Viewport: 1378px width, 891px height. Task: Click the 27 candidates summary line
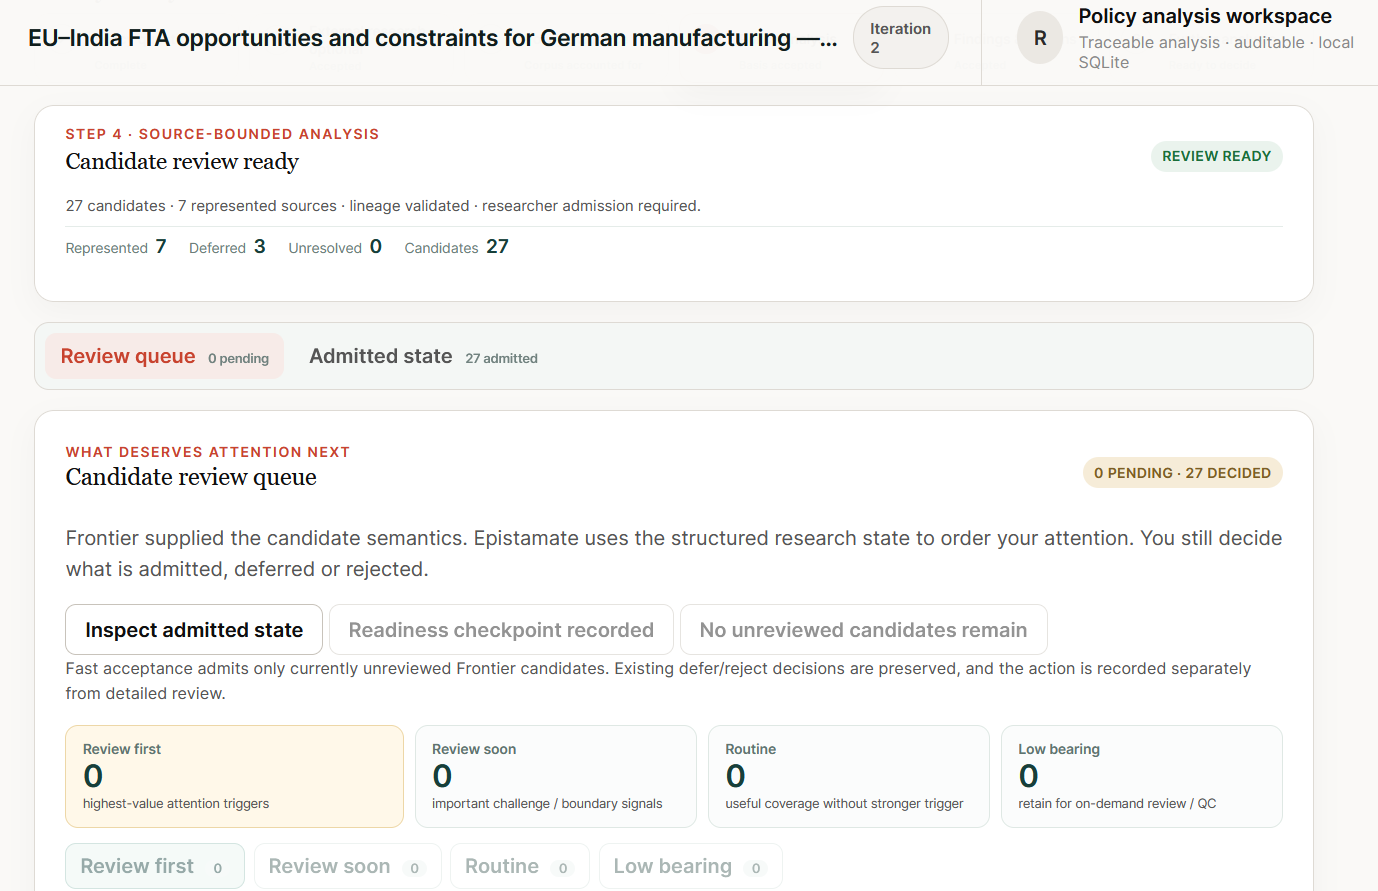(x=383, y=206)
